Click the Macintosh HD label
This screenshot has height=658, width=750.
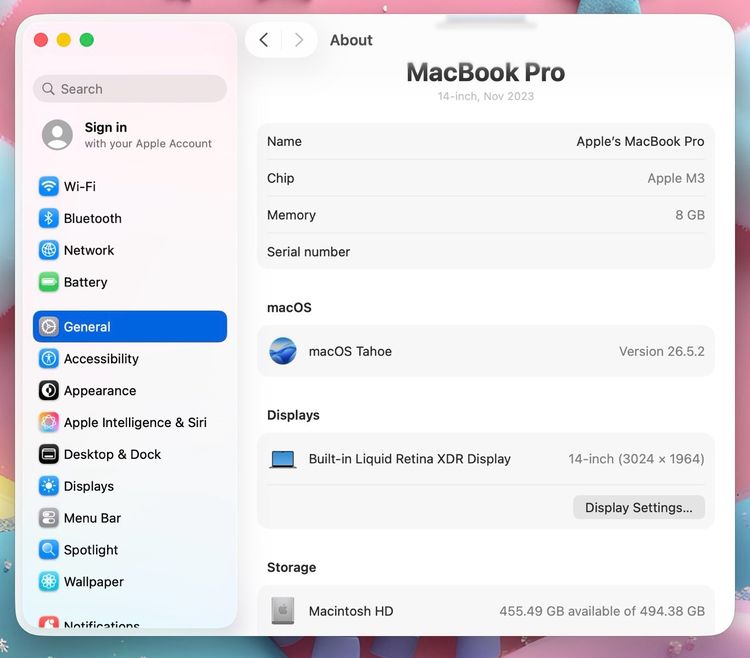(x=351, y=611)
